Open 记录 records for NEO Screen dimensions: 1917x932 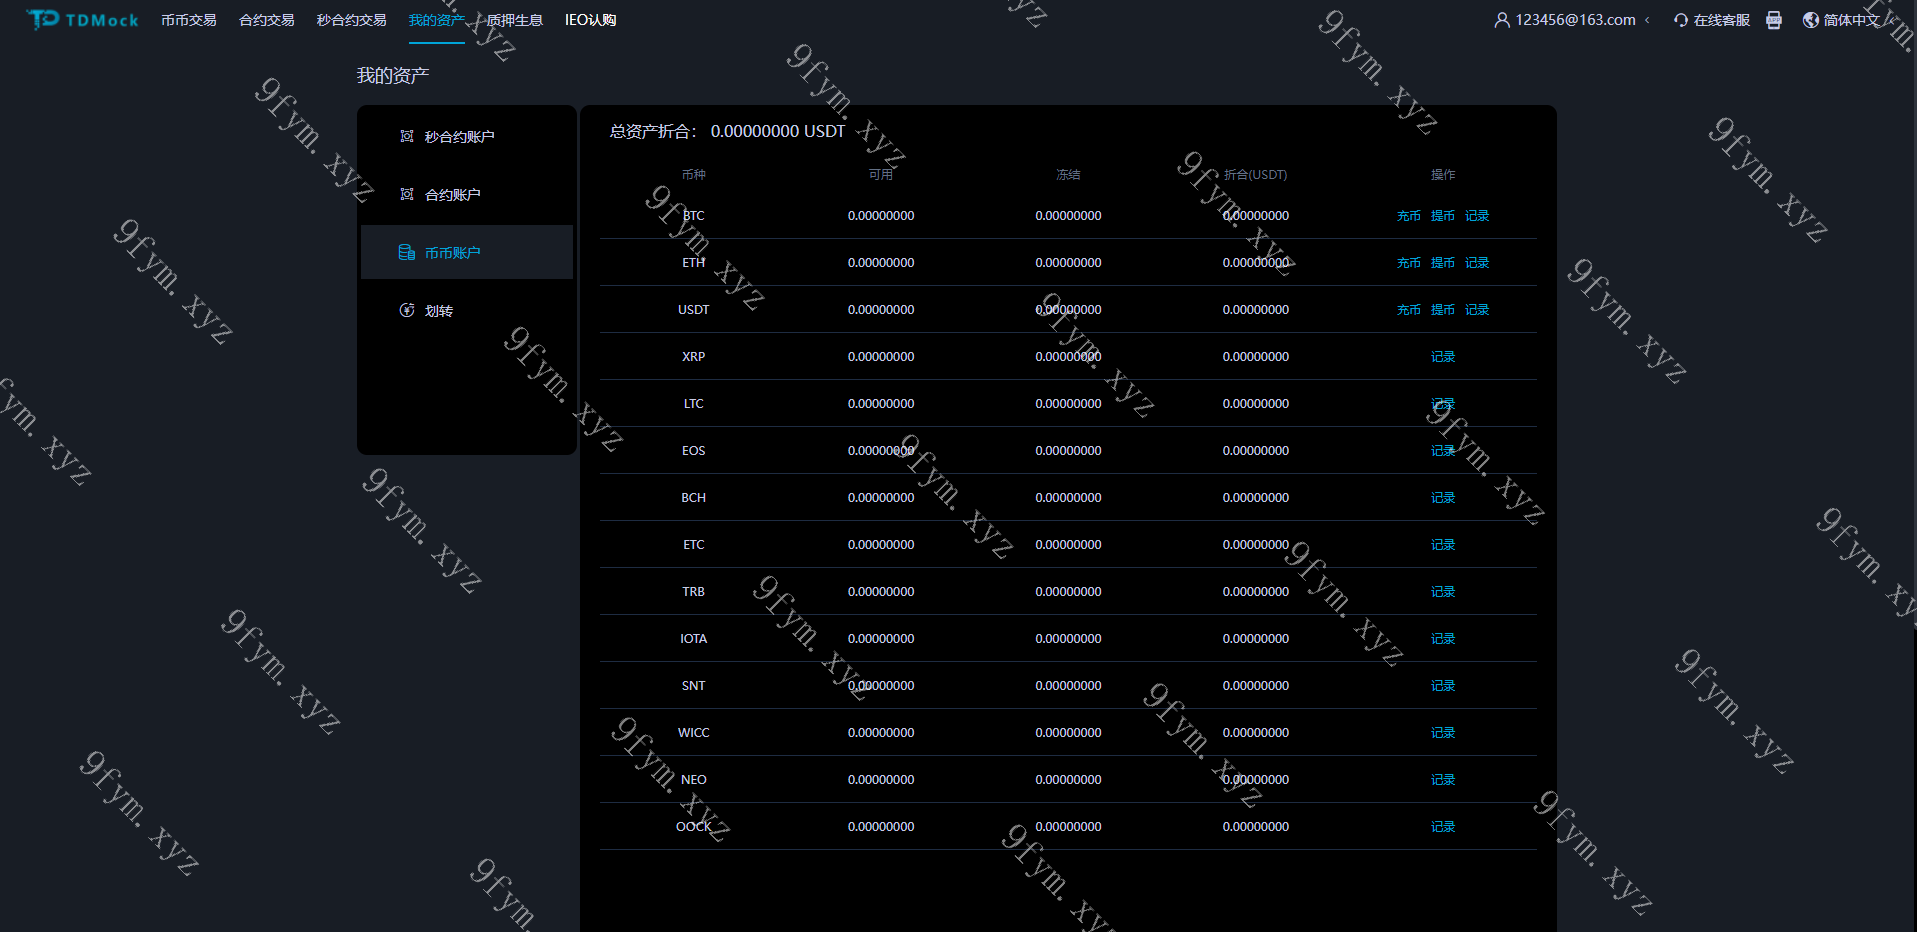1443,780
